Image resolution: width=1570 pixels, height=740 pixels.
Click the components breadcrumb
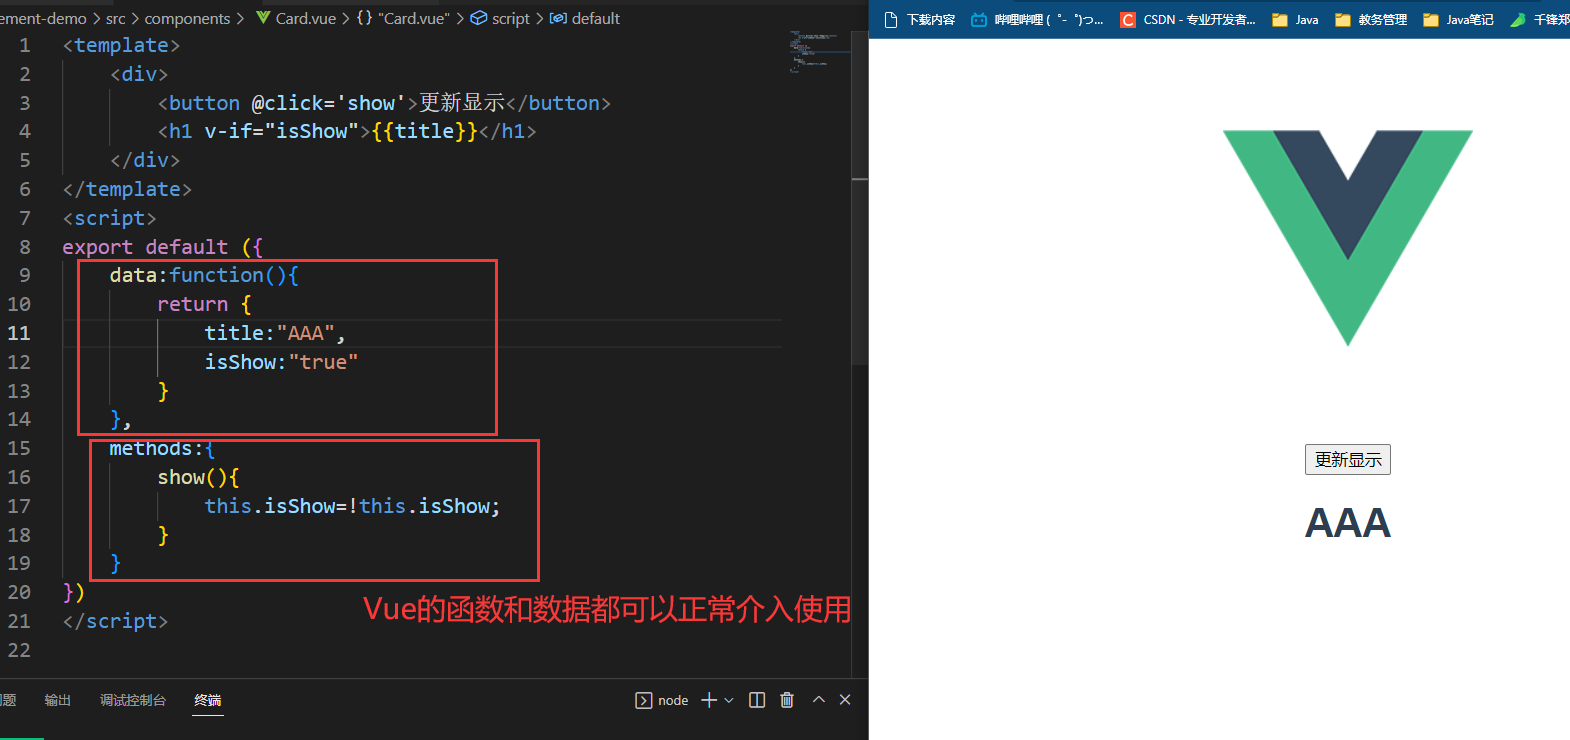click(x=187, y=18)
